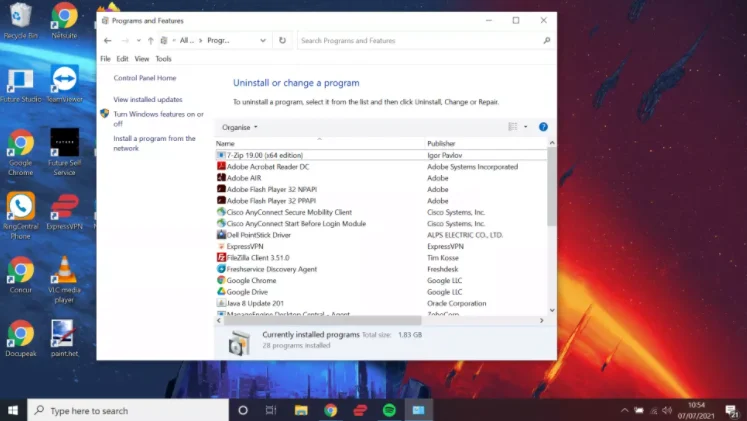Click the scroll down arrow of the program list
The height and width of the screenshot is (421, 747).
coord(552,310)
